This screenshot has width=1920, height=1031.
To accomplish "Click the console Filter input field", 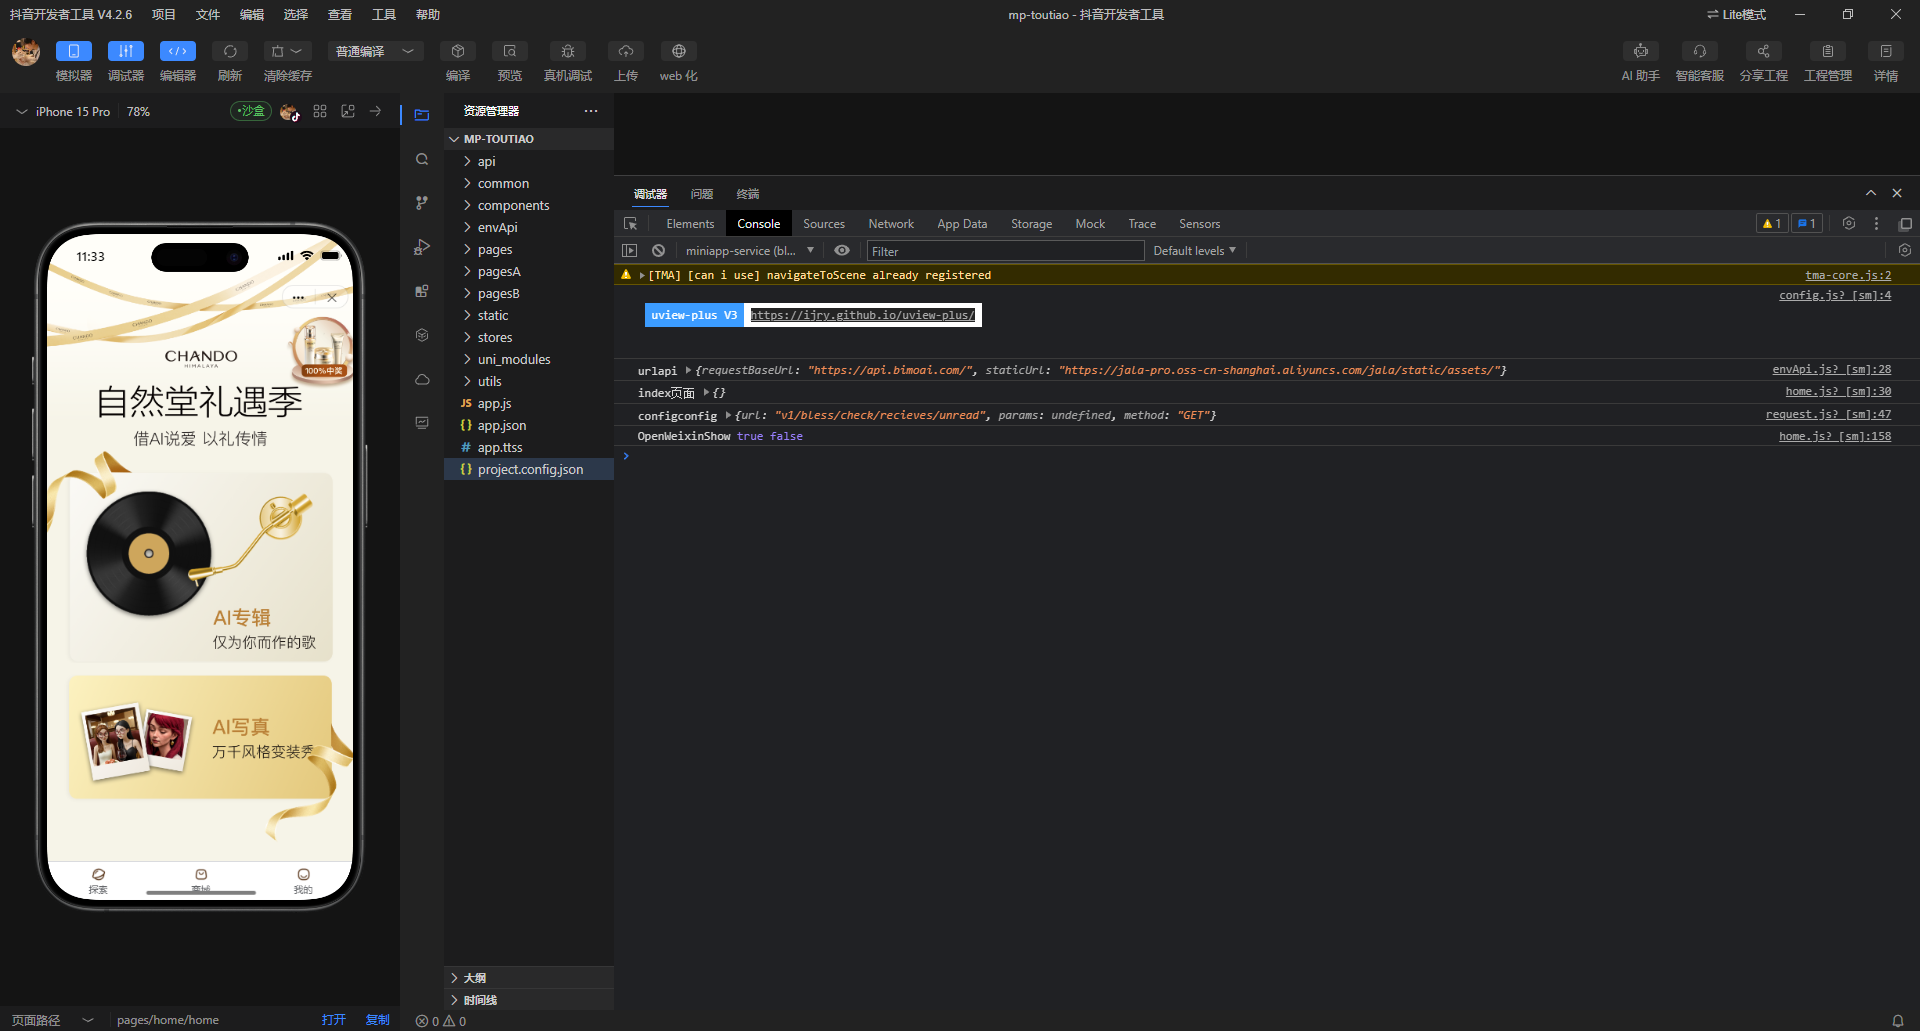I will click(1004, 251).
